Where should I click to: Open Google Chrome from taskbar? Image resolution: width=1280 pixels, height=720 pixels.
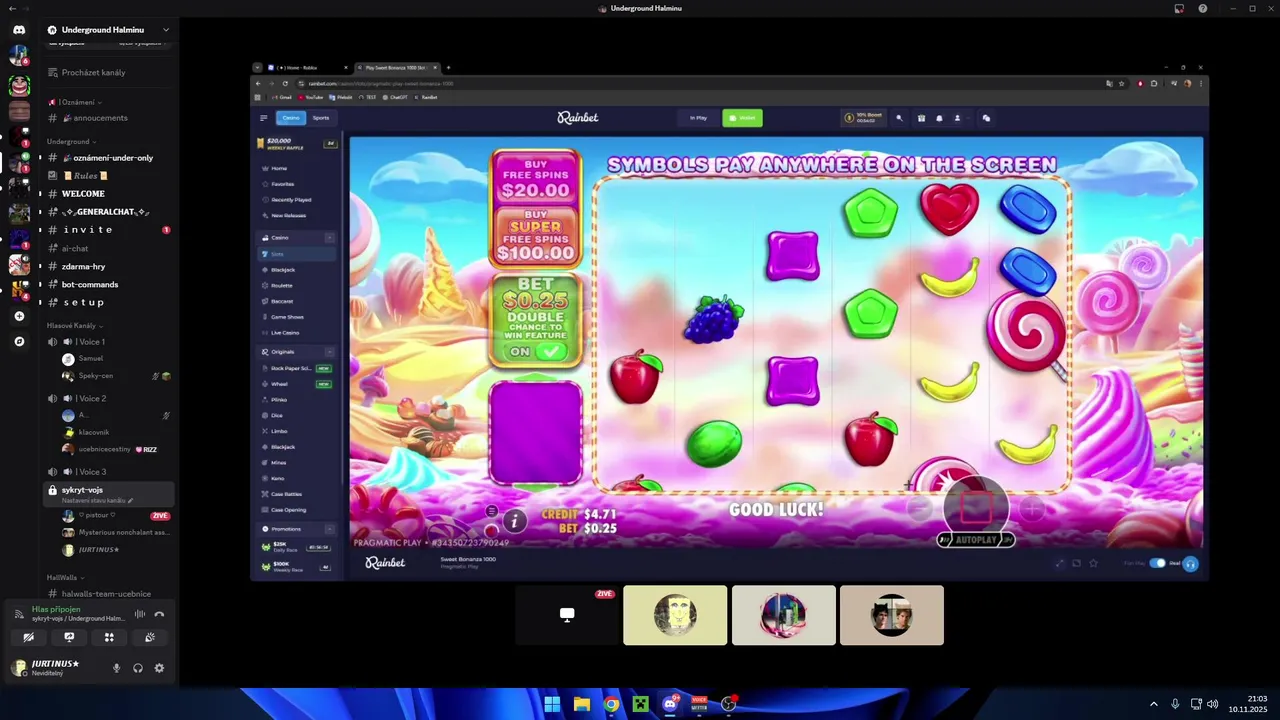click(x=612, y=704)
